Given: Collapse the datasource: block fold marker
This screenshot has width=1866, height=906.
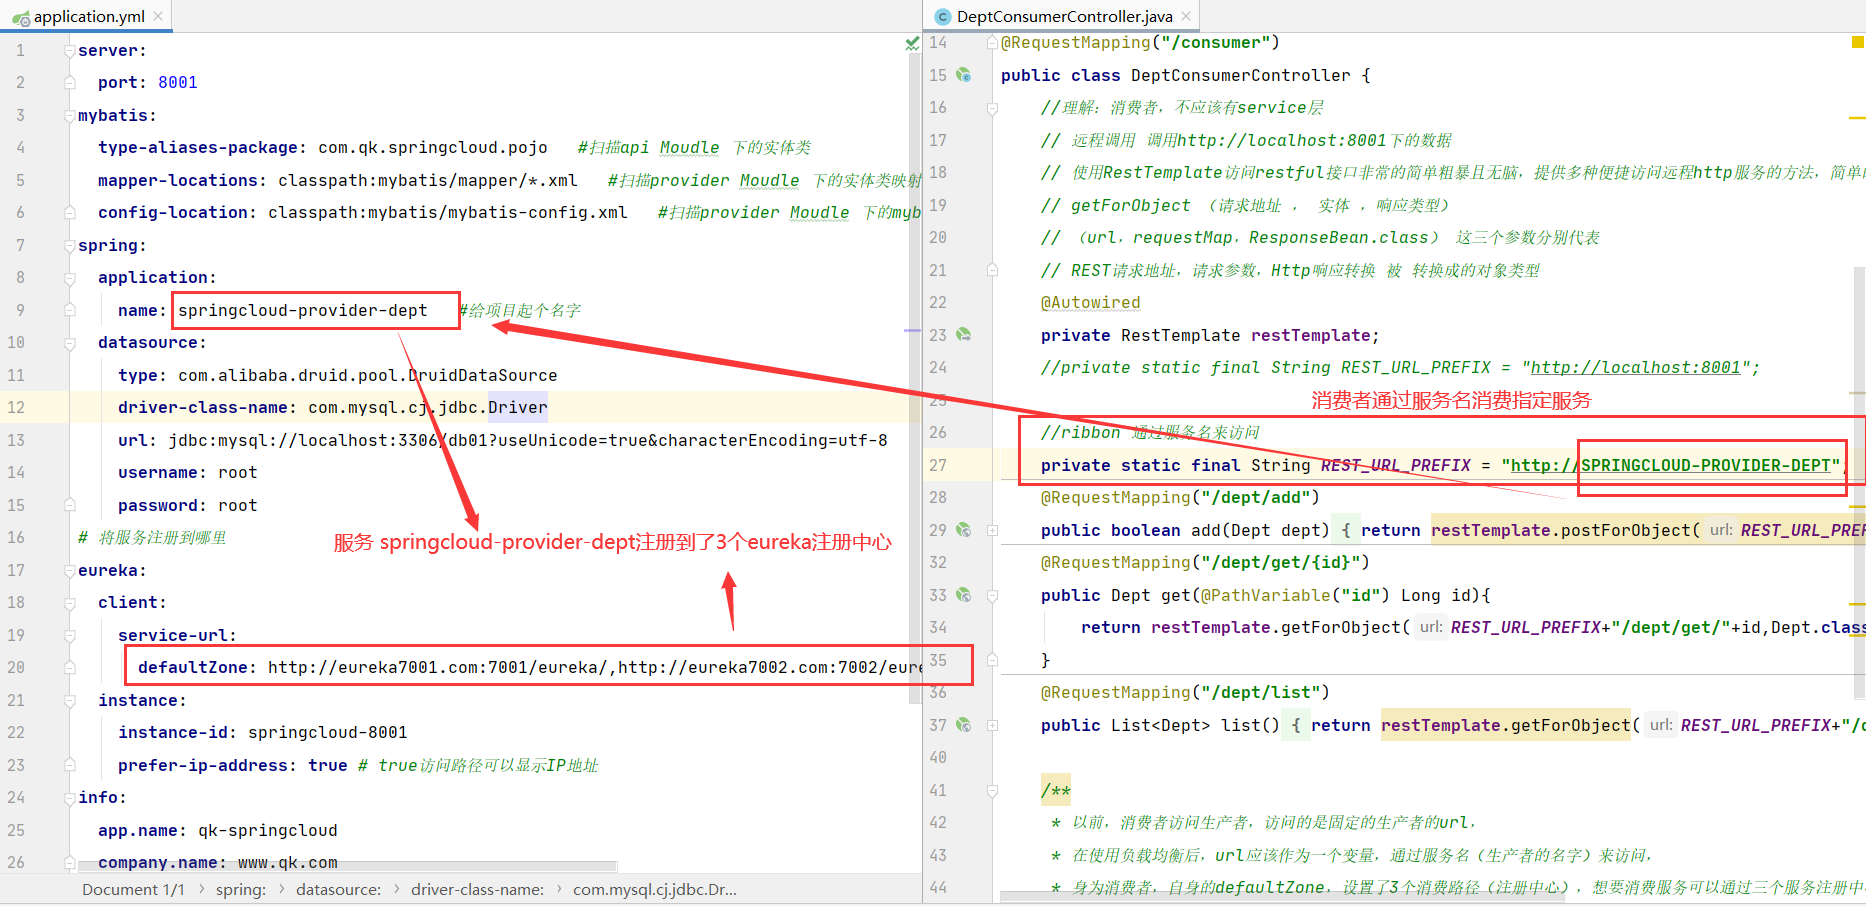Looking at the screenshot, I should point(70,343).
